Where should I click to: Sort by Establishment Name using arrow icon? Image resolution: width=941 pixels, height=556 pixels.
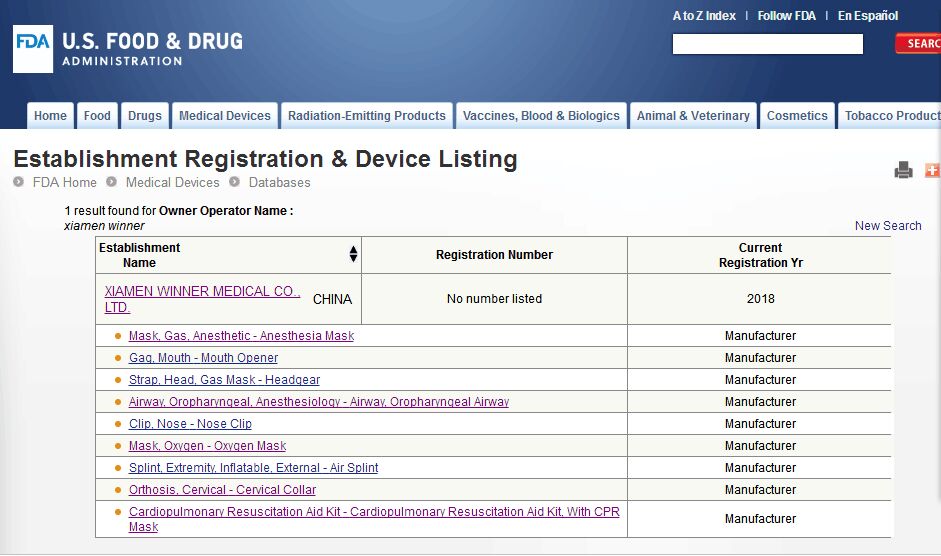pyautogui.click(x=353, y=254)
